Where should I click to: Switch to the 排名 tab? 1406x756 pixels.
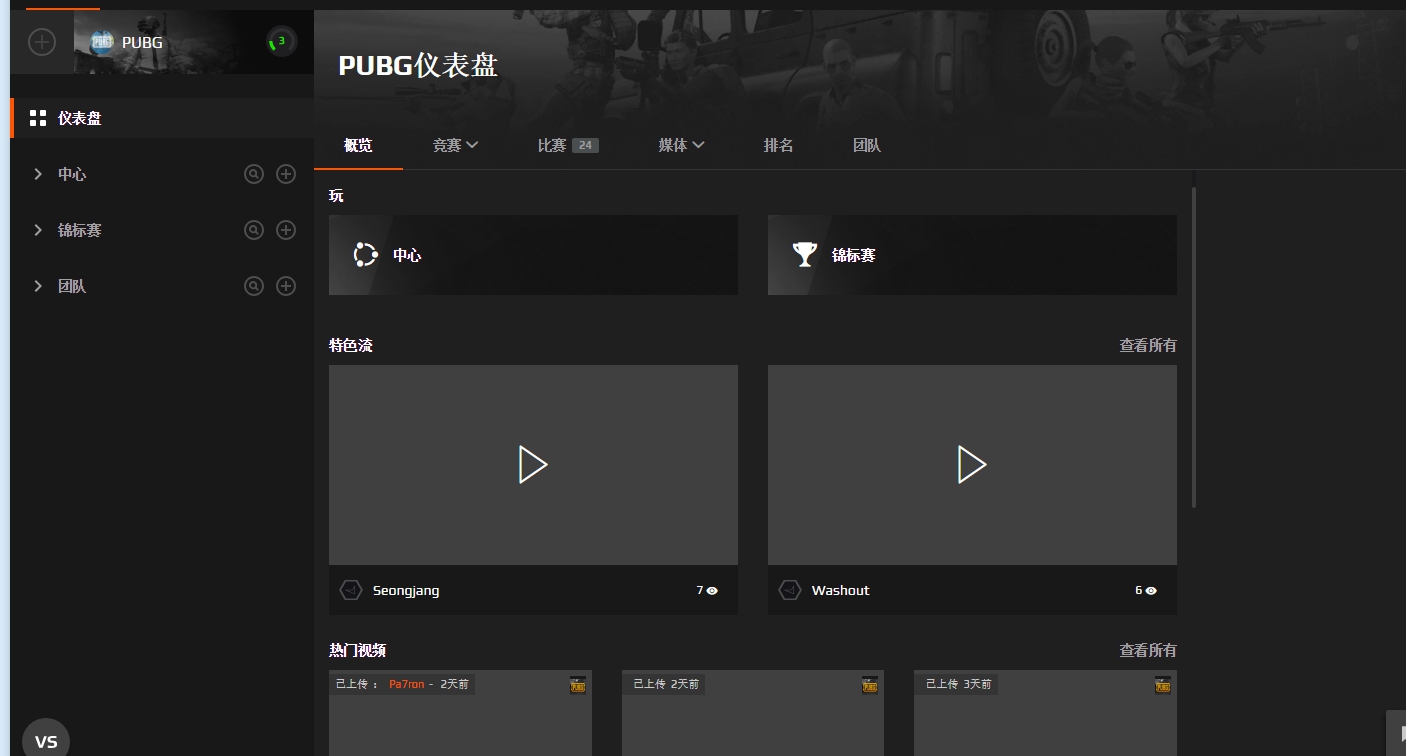point(778,145)
